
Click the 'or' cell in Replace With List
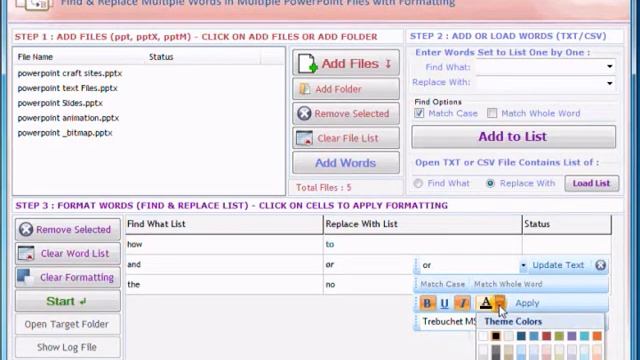[x=369, y=264]
